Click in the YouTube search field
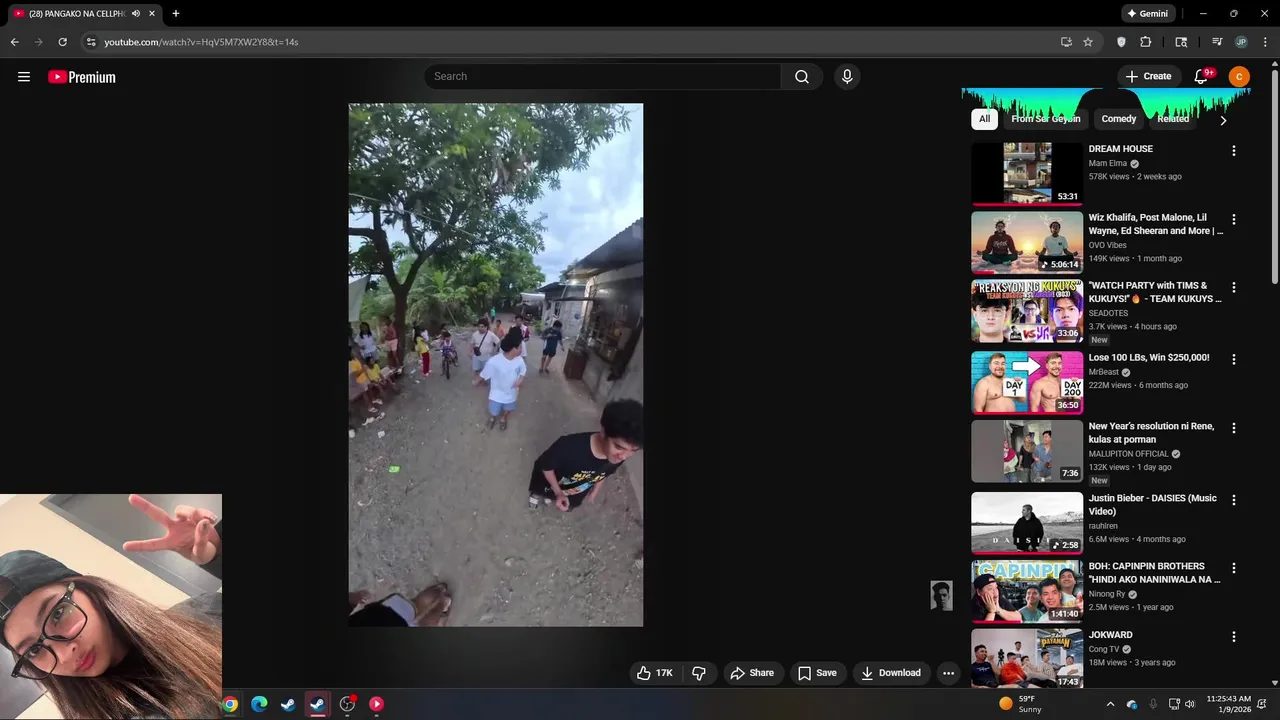Viewport: 1280px width, 720px height. 603,77
